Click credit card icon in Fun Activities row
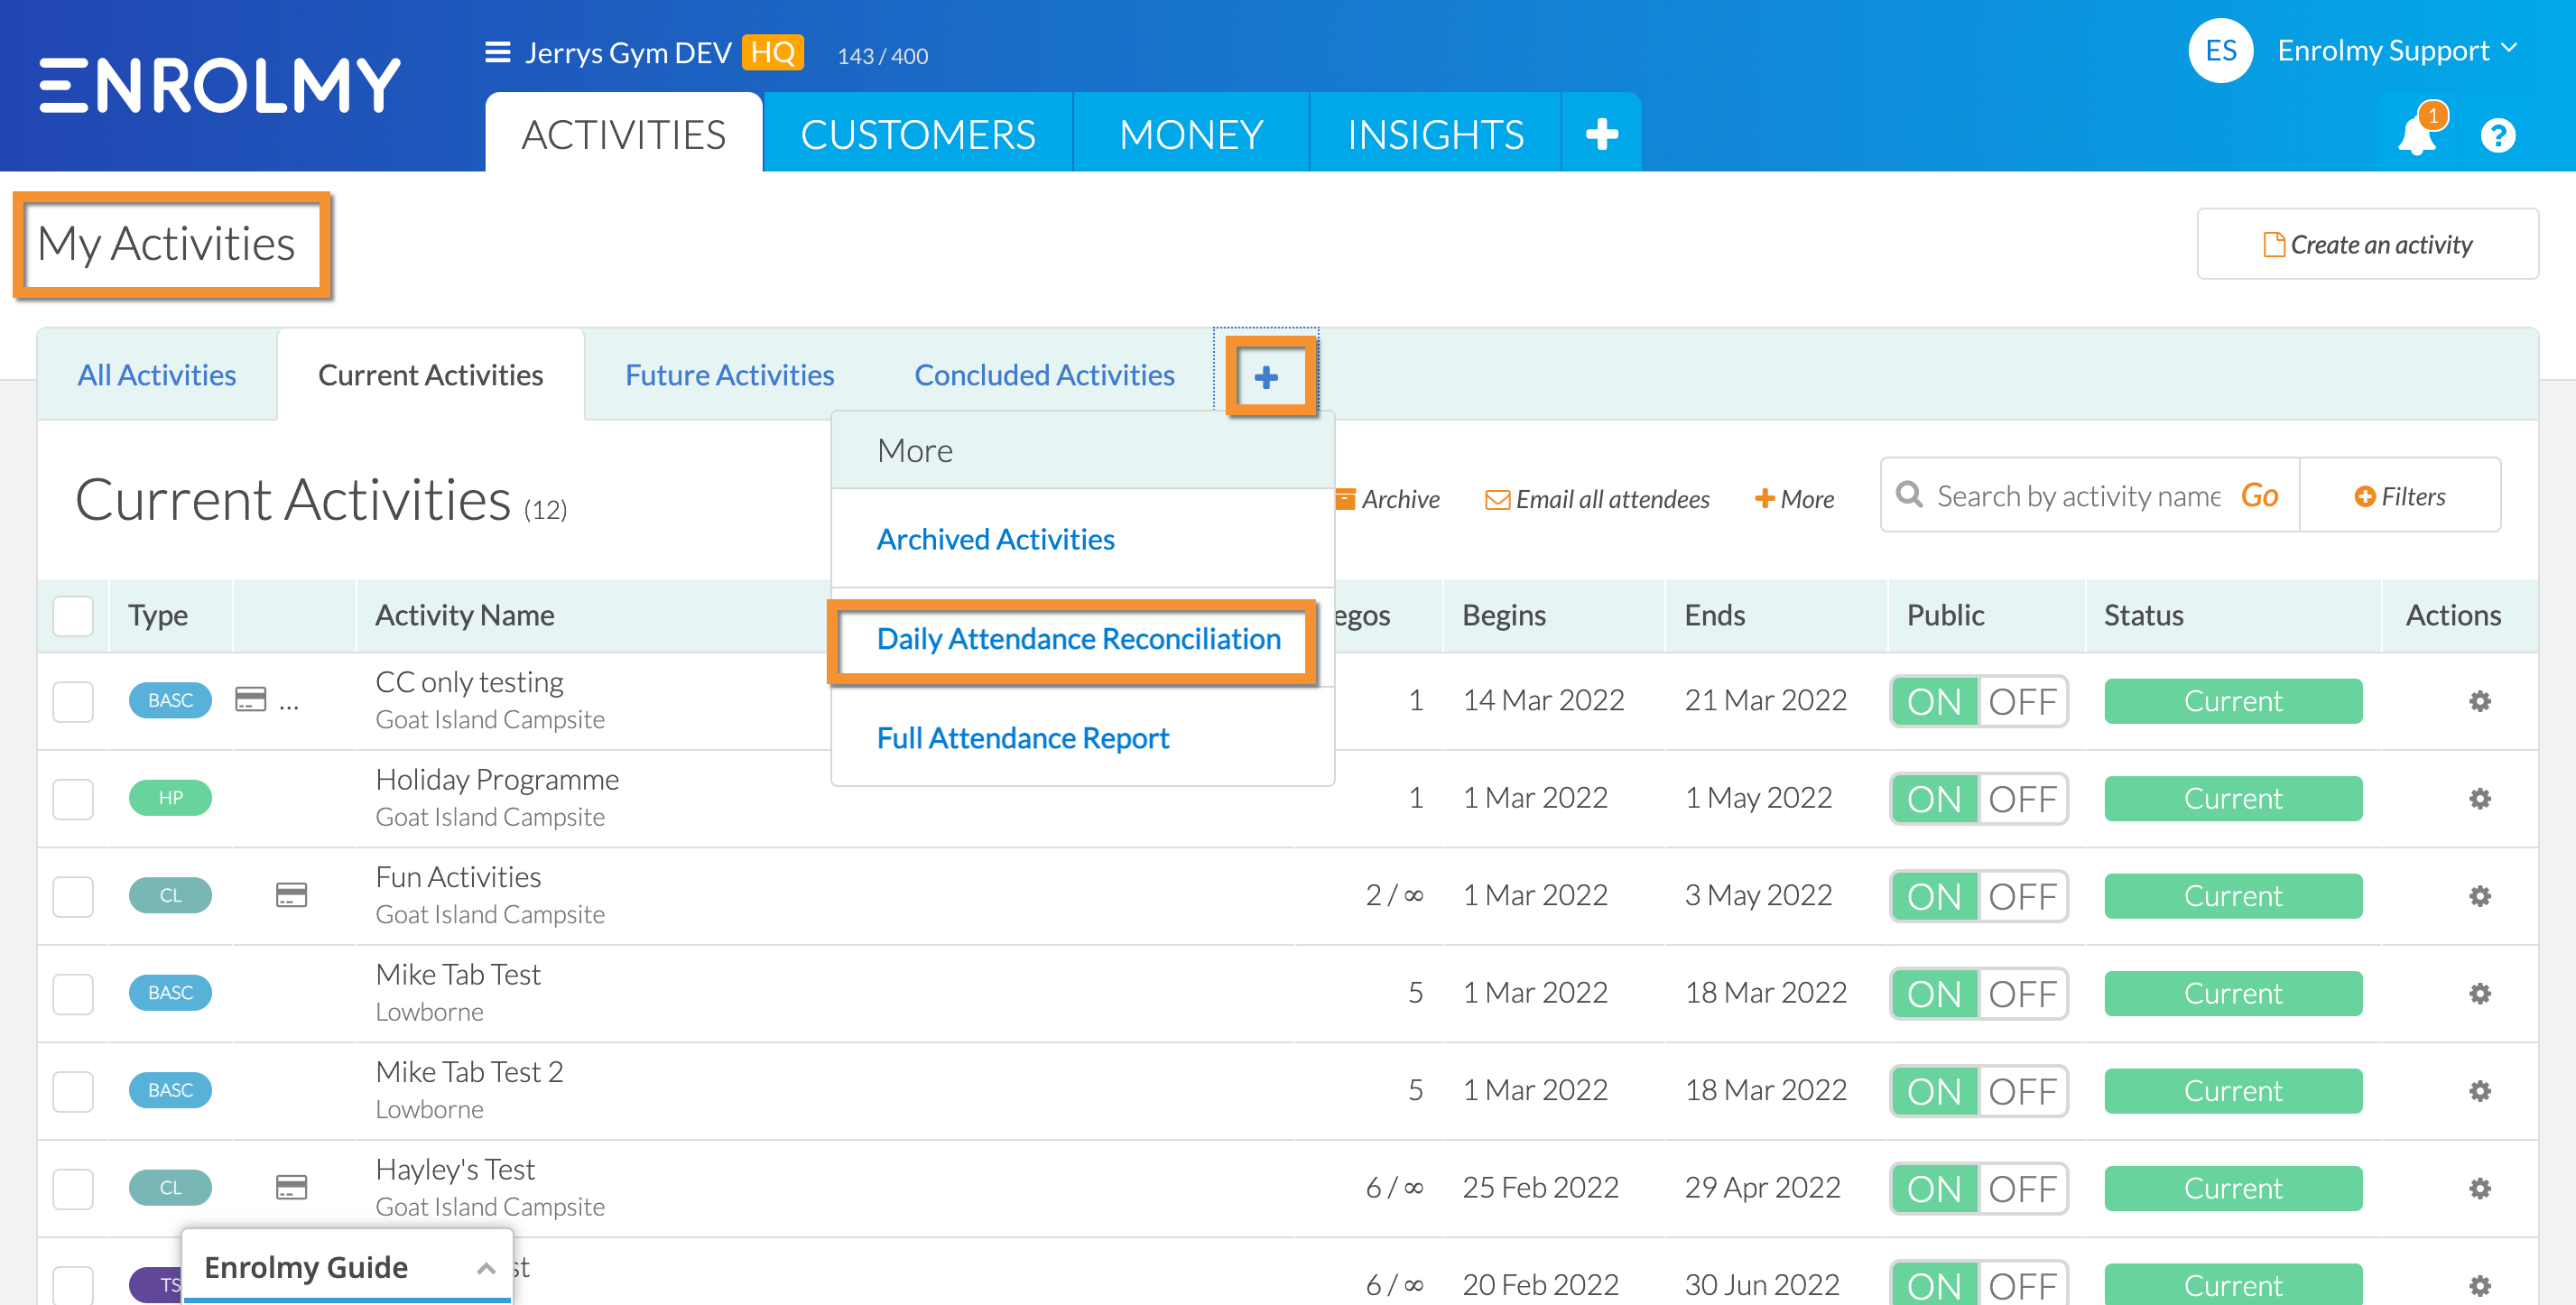 tap(291, 894)
